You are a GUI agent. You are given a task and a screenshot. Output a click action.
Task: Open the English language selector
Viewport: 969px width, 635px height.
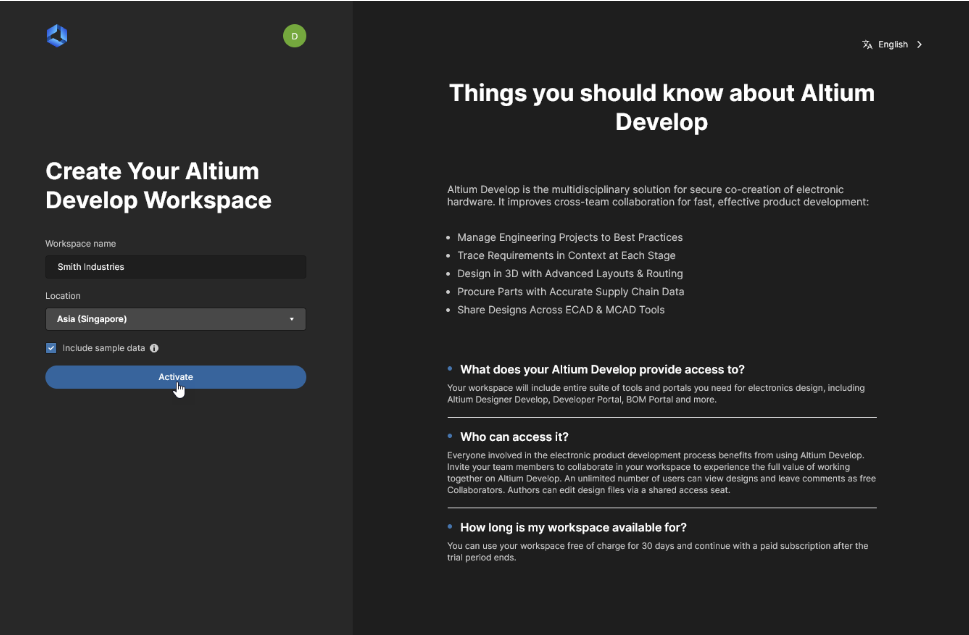tap(892, 44)
